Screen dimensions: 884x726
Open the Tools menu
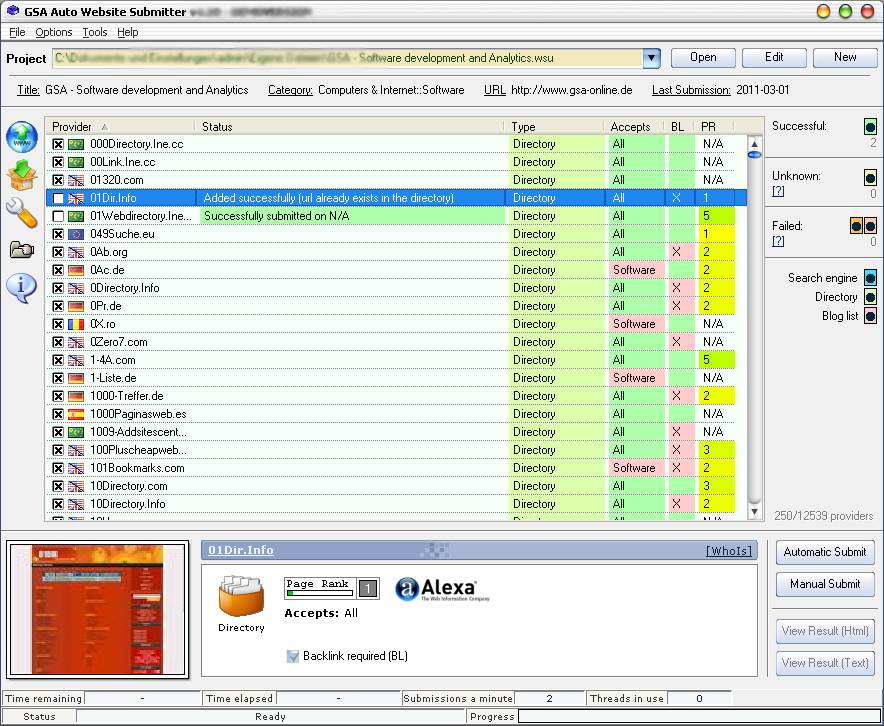pos(94,32)
